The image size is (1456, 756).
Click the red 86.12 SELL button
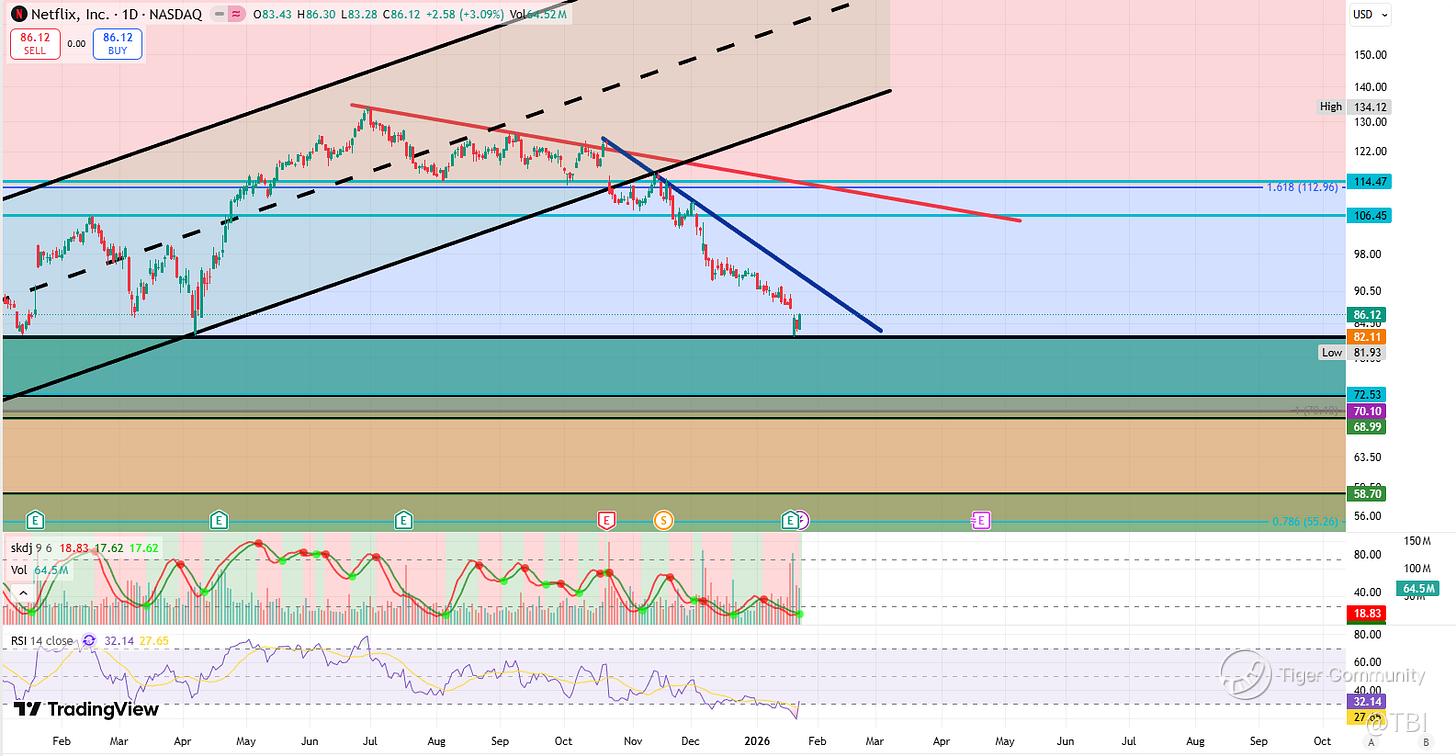35,44
